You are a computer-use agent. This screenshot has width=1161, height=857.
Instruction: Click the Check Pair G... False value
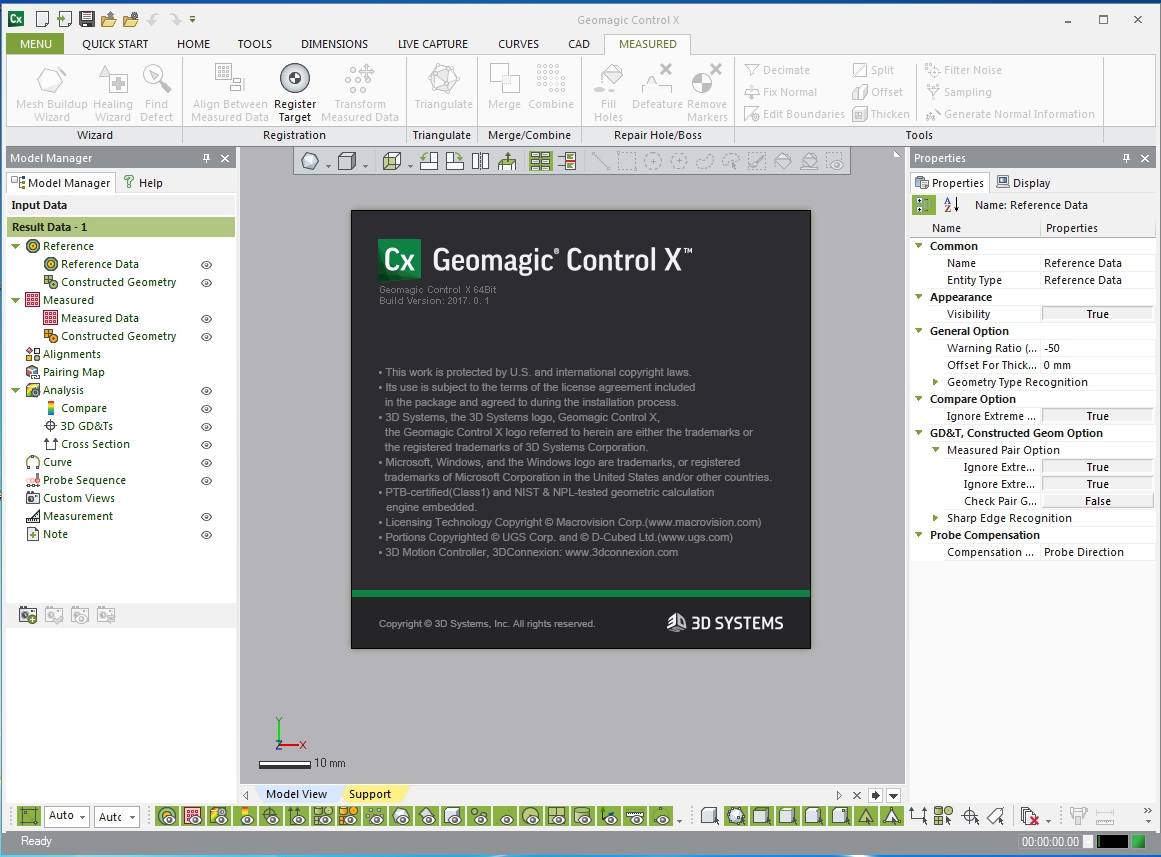[1097, 501]
